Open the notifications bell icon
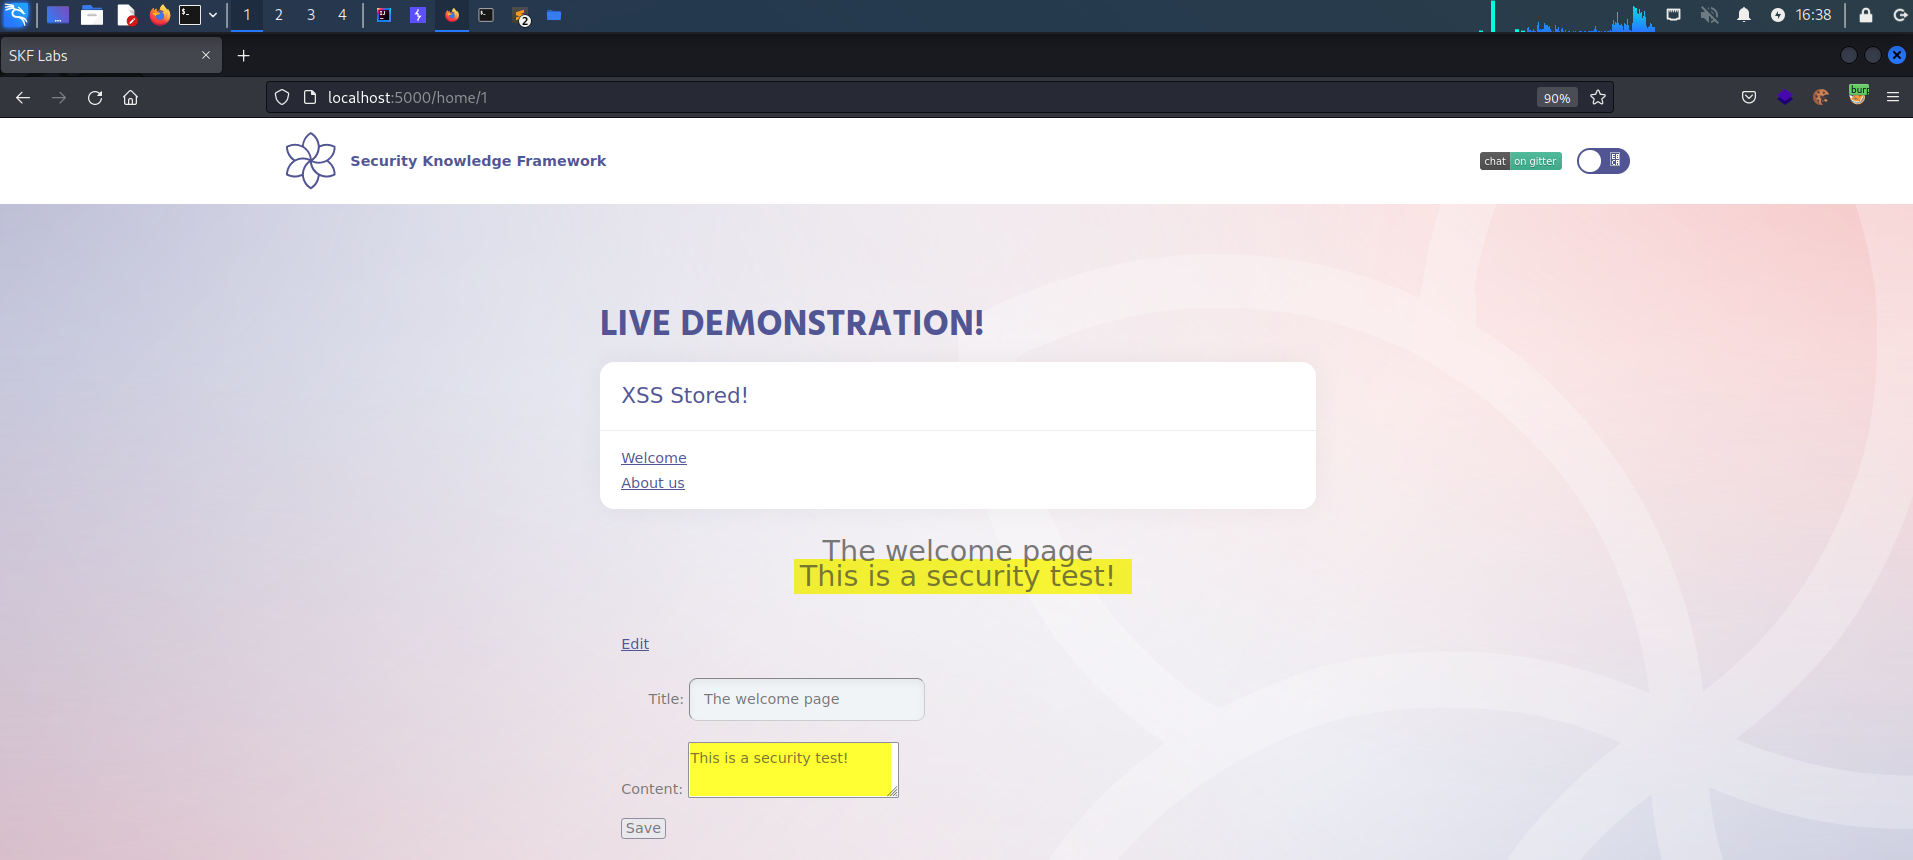The width and height of the screenshot is (1913, 860). (x=1744, y=15)
